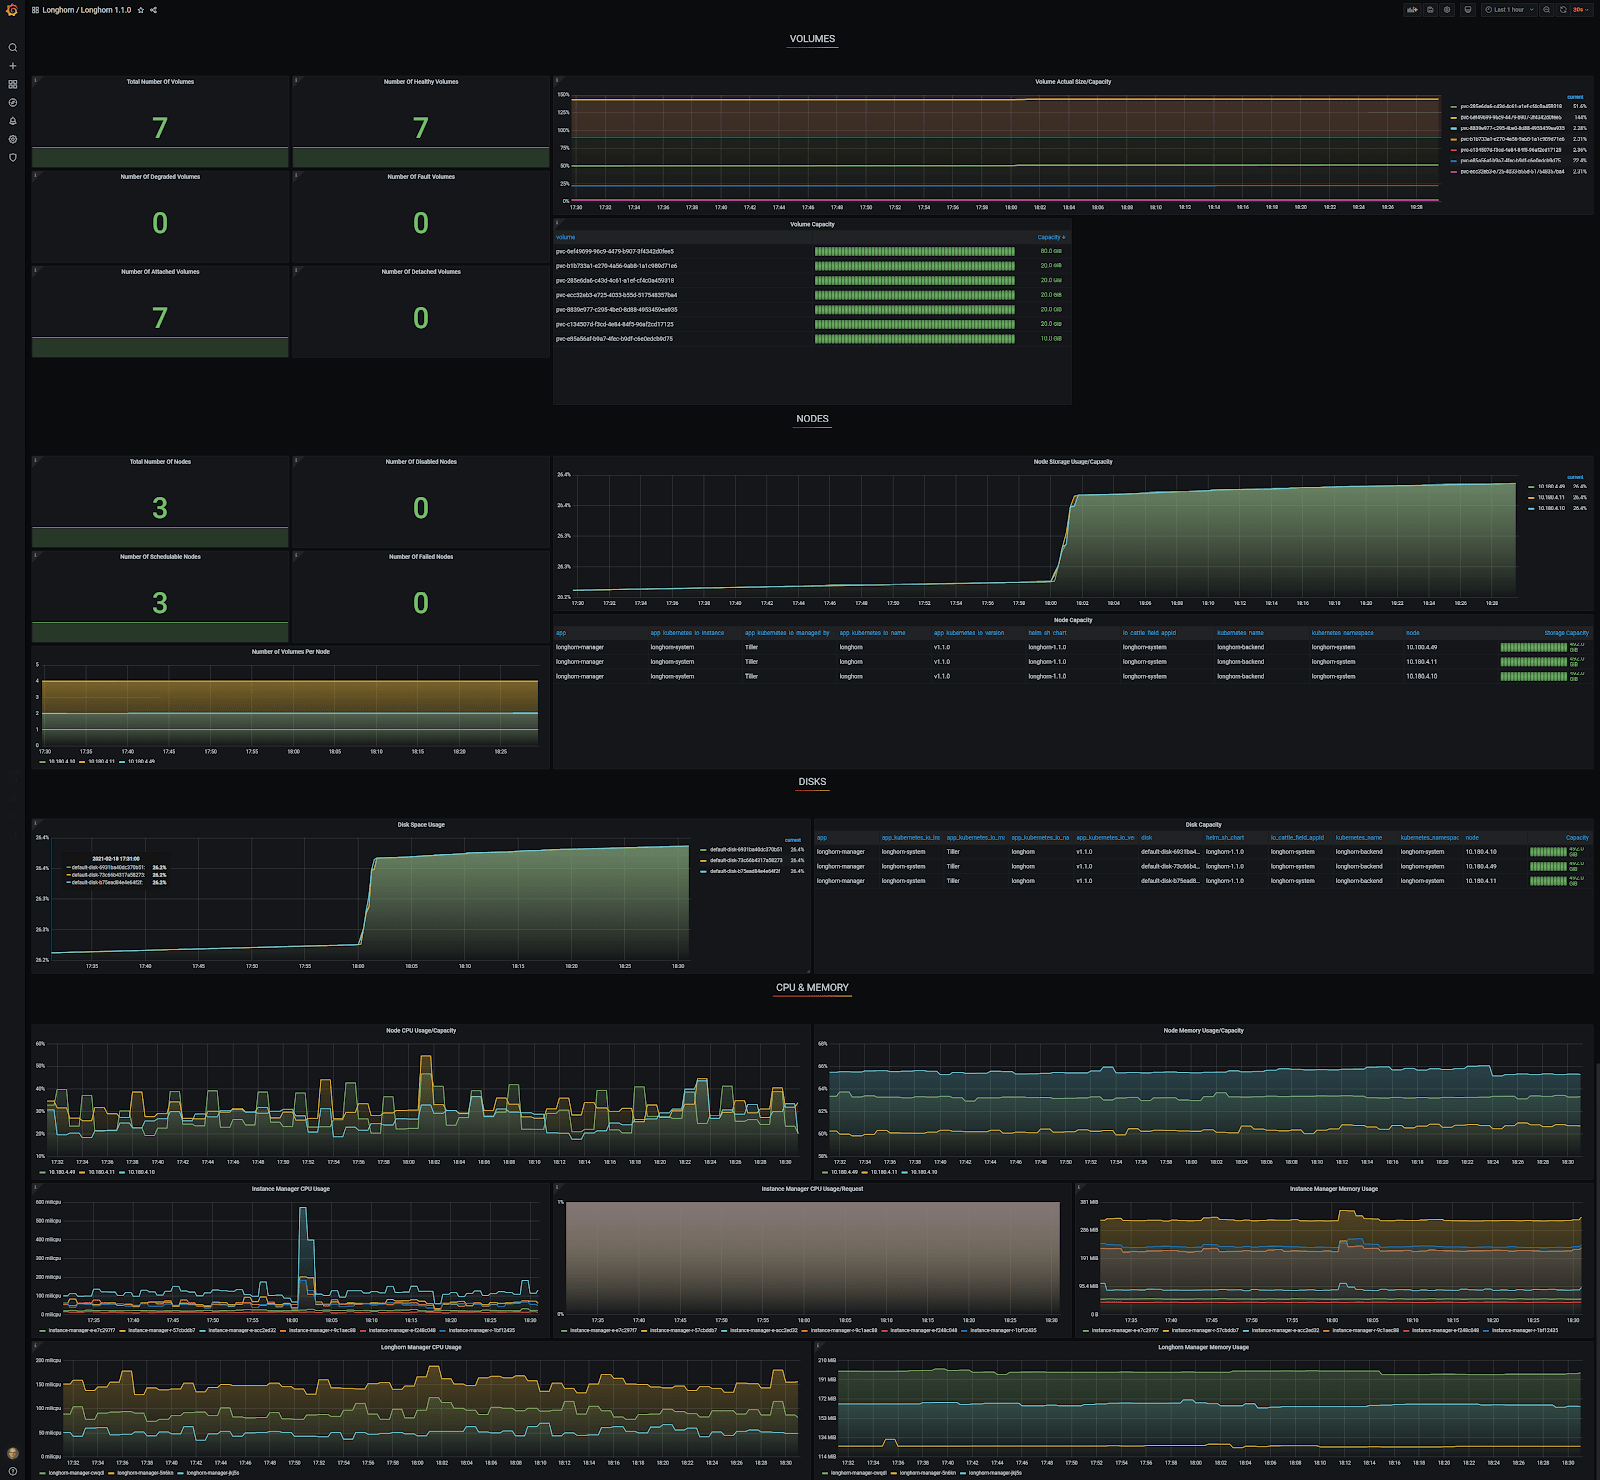Image resolution: width=1600 pixels, height=1480 pixels.
Task: Collapse the VOLUMES row header
Action: [812, 39]
